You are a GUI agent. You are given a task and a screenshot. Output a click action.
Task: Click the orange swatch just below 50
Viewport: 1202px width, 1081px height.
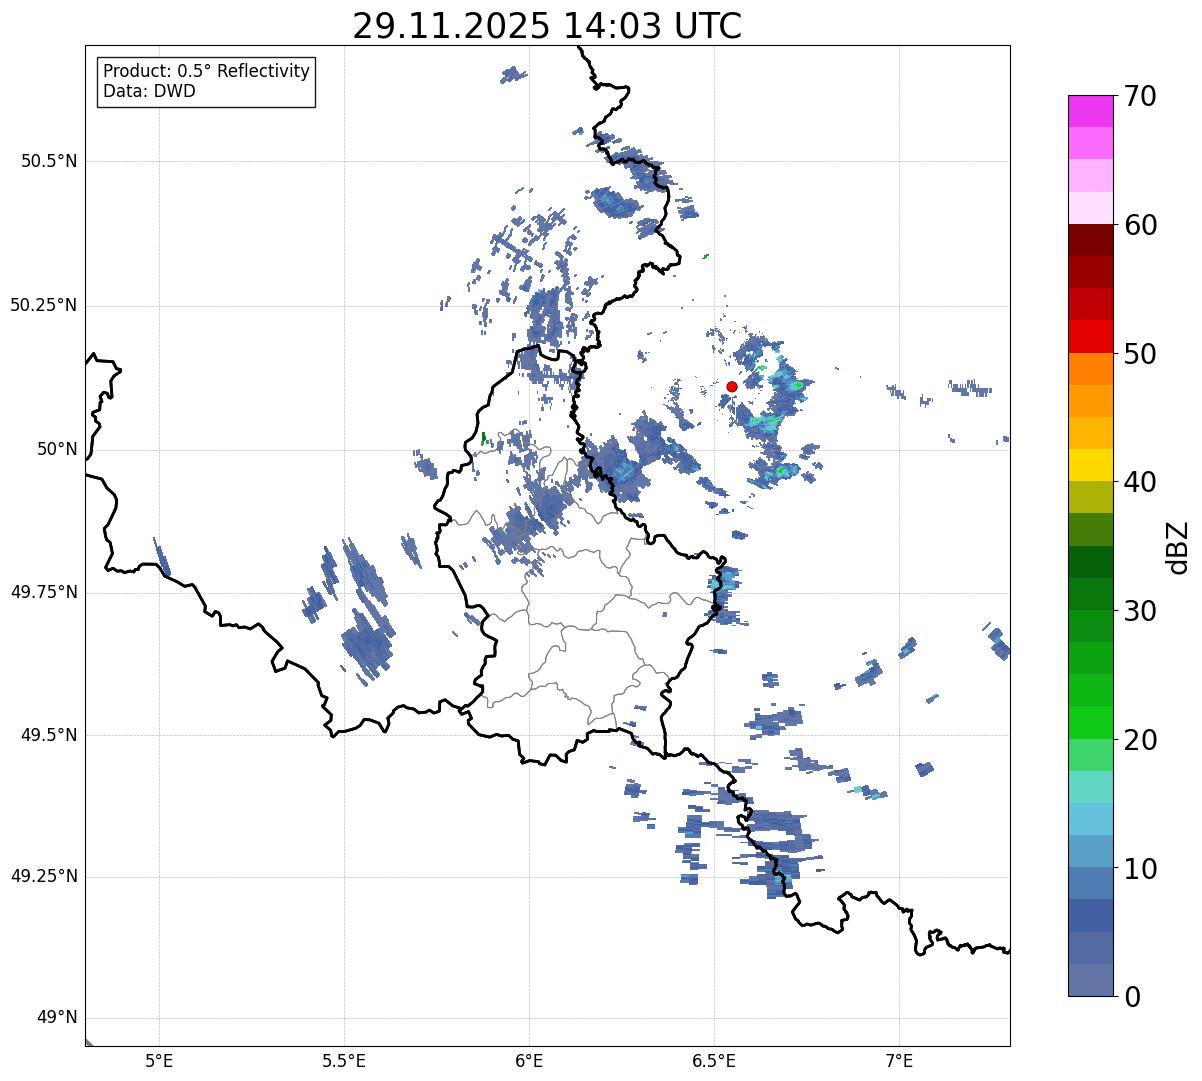[1090, 368]
